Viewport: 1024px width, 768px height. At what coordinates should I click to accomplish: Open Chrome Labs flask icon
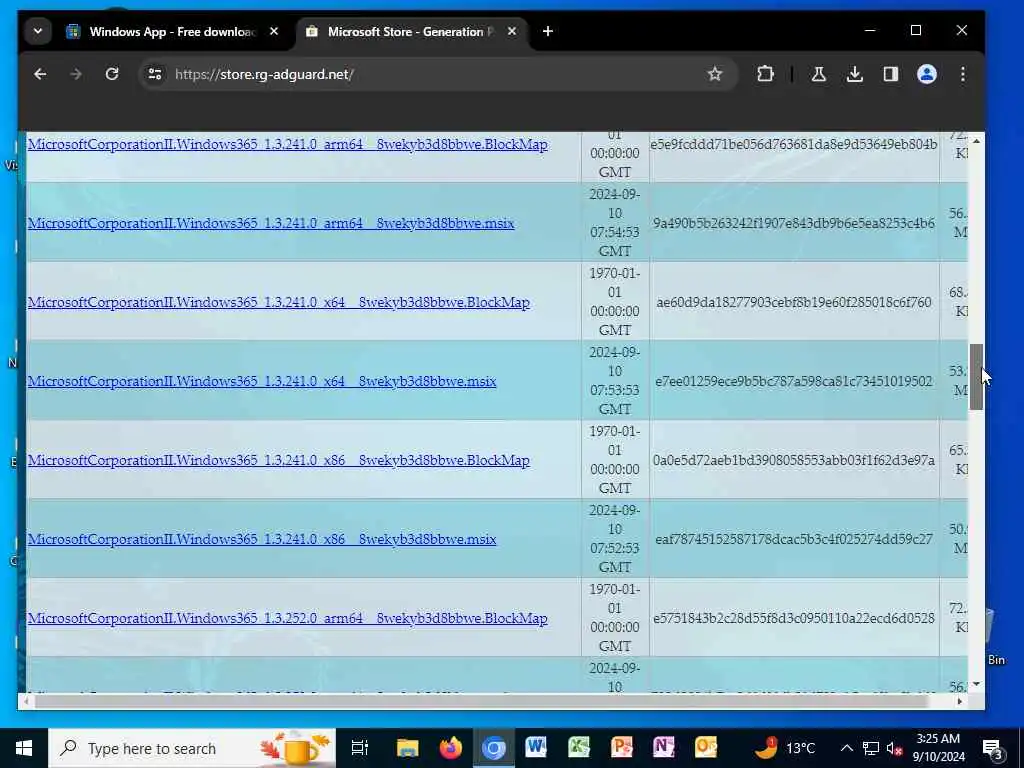[818, 74]
